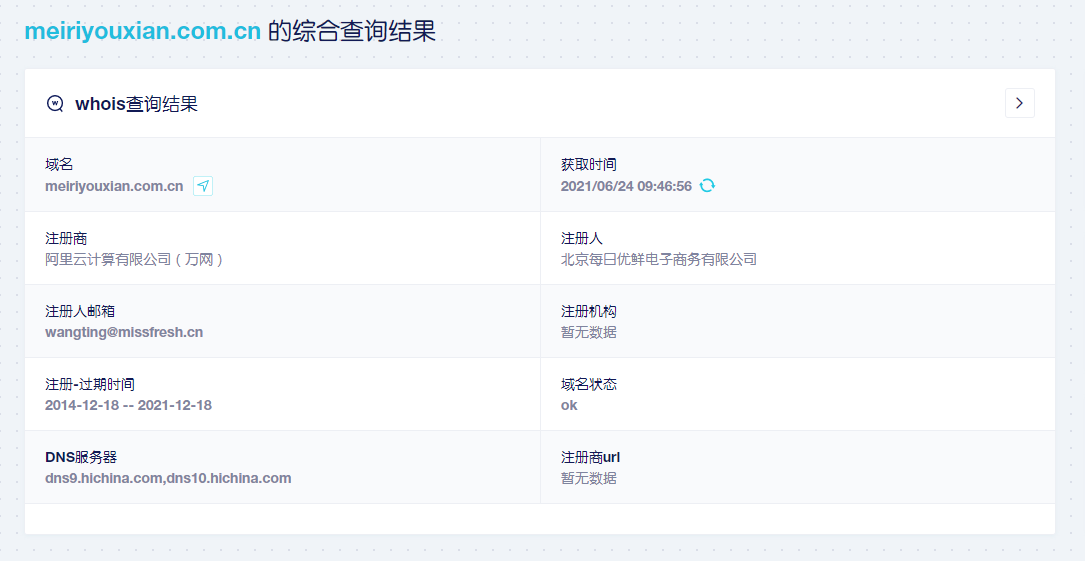Click the domain status value ok
This screenshot has height=561, width=1085.
coord(569,405)
